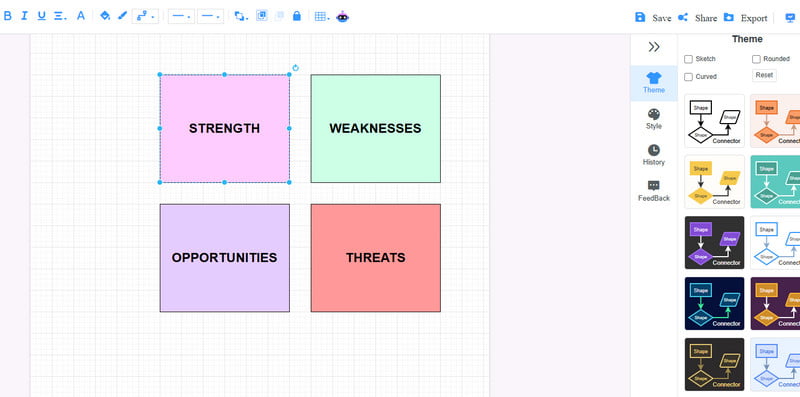Toggle bold text formatting

[7, 16]
